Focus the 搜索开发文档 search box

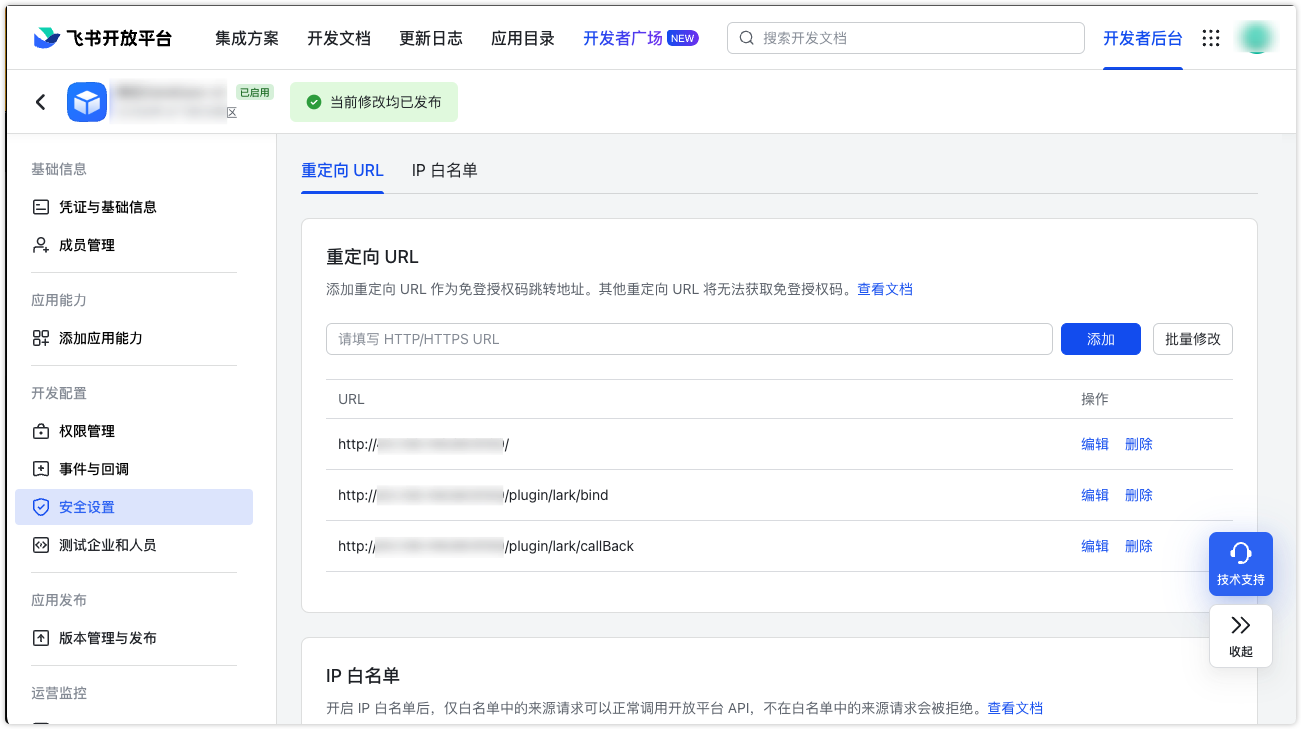[906, 38]
